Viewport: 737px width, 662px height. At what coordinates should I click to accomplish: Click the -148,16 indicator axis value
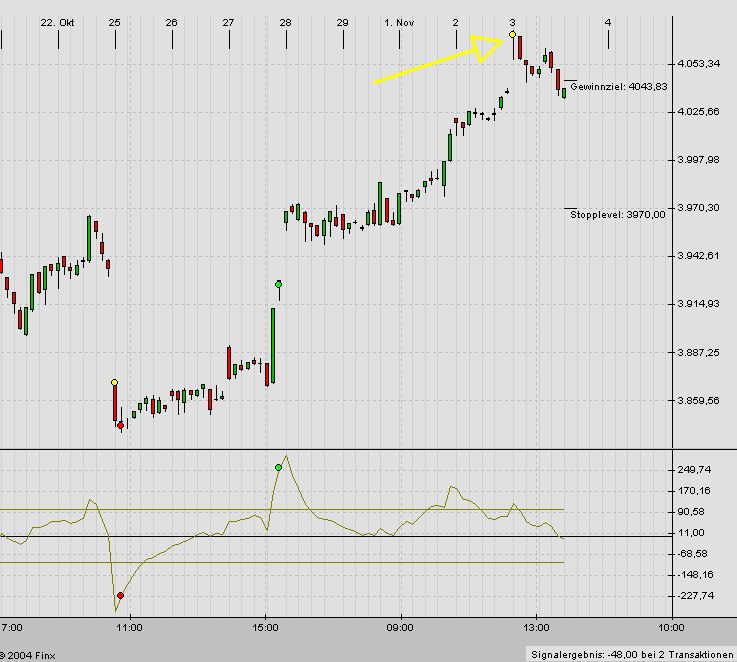pos(696,575)
